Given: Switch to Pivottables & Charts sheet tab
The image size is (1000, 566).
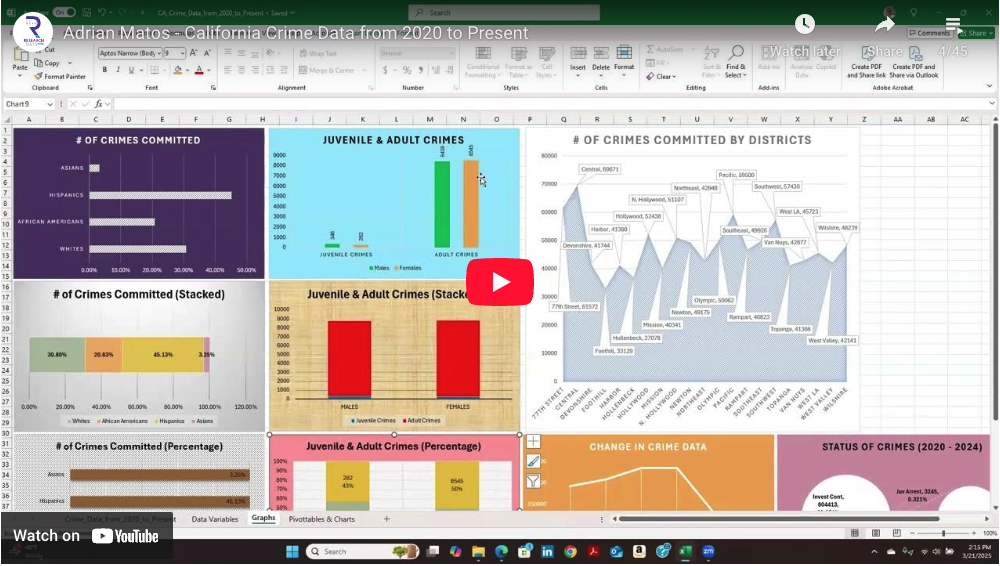Looking at the screenshot, I should click(x=321, y=519).
